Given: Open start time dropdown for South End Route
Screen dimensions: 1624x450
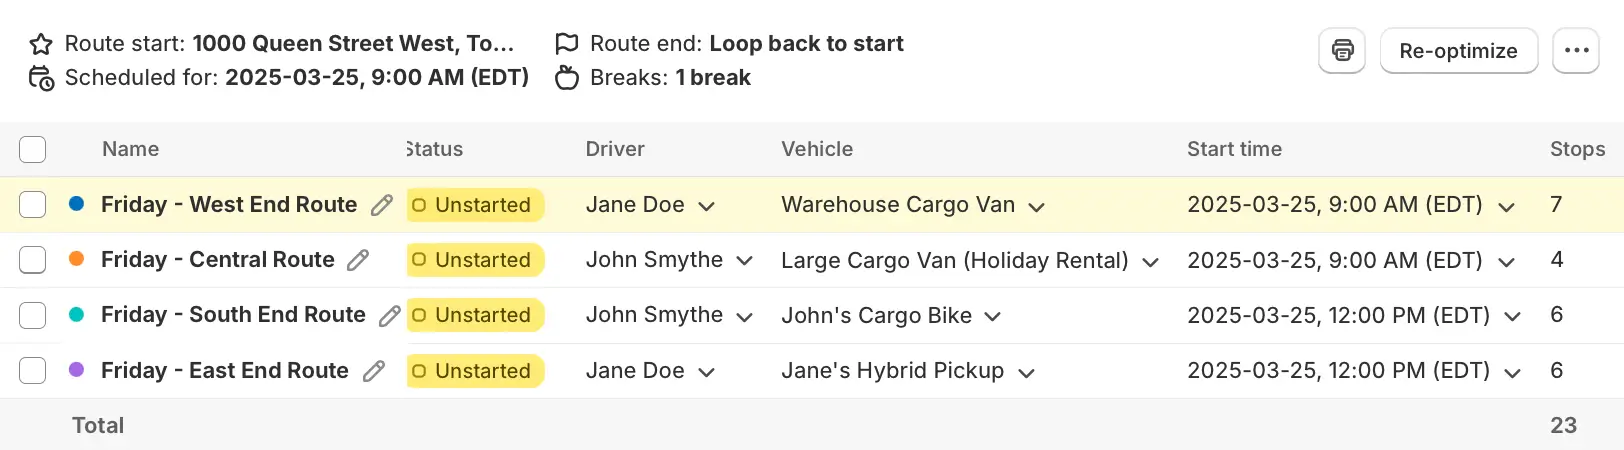Looking at the screenshot, I should 1512,317.
